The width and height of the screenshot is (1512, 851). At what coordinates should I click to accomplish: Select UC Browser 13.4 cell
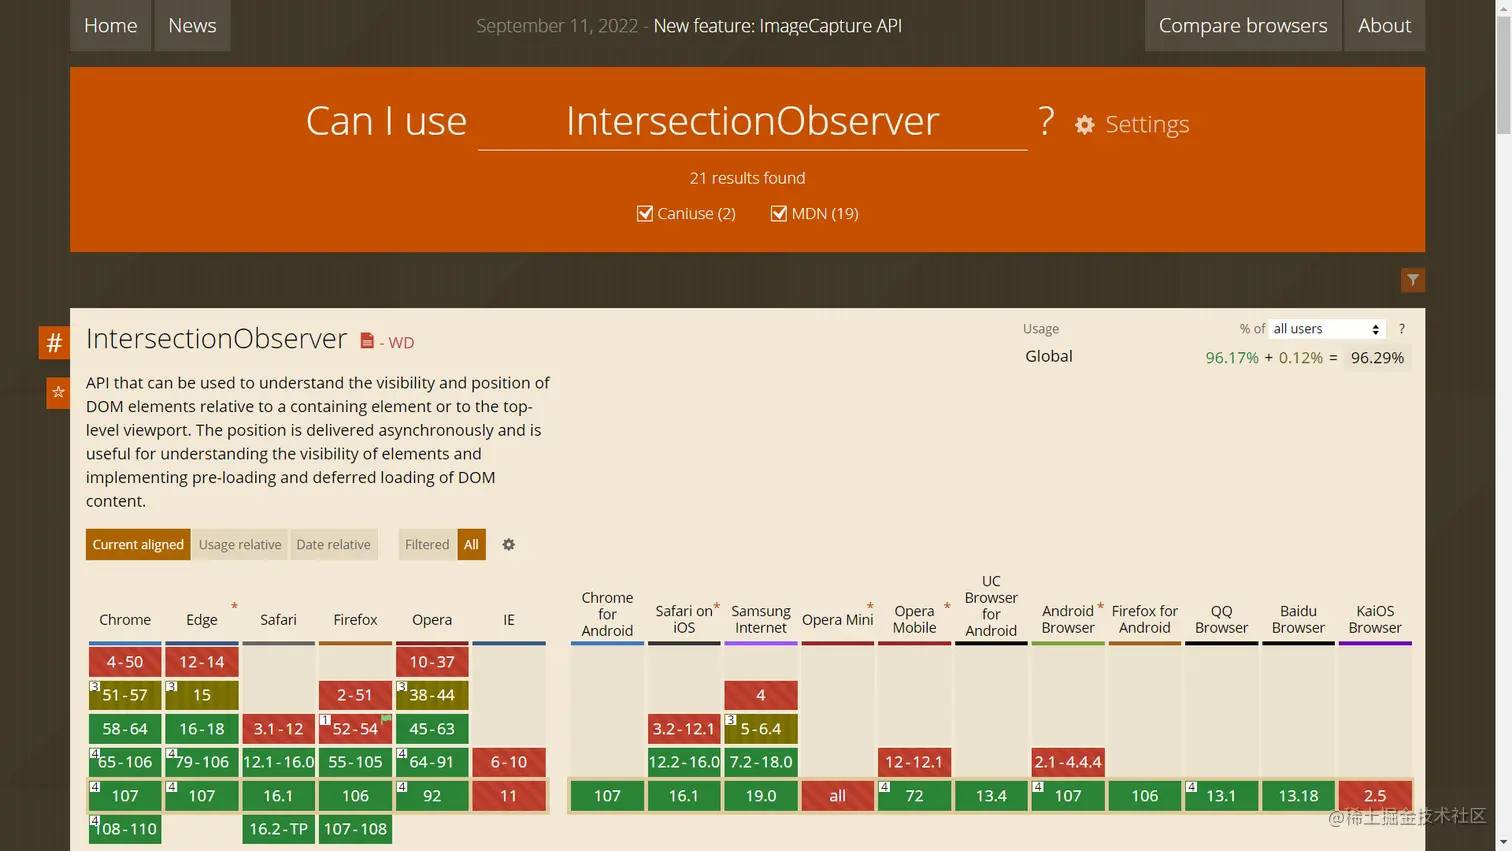[991, 796]
